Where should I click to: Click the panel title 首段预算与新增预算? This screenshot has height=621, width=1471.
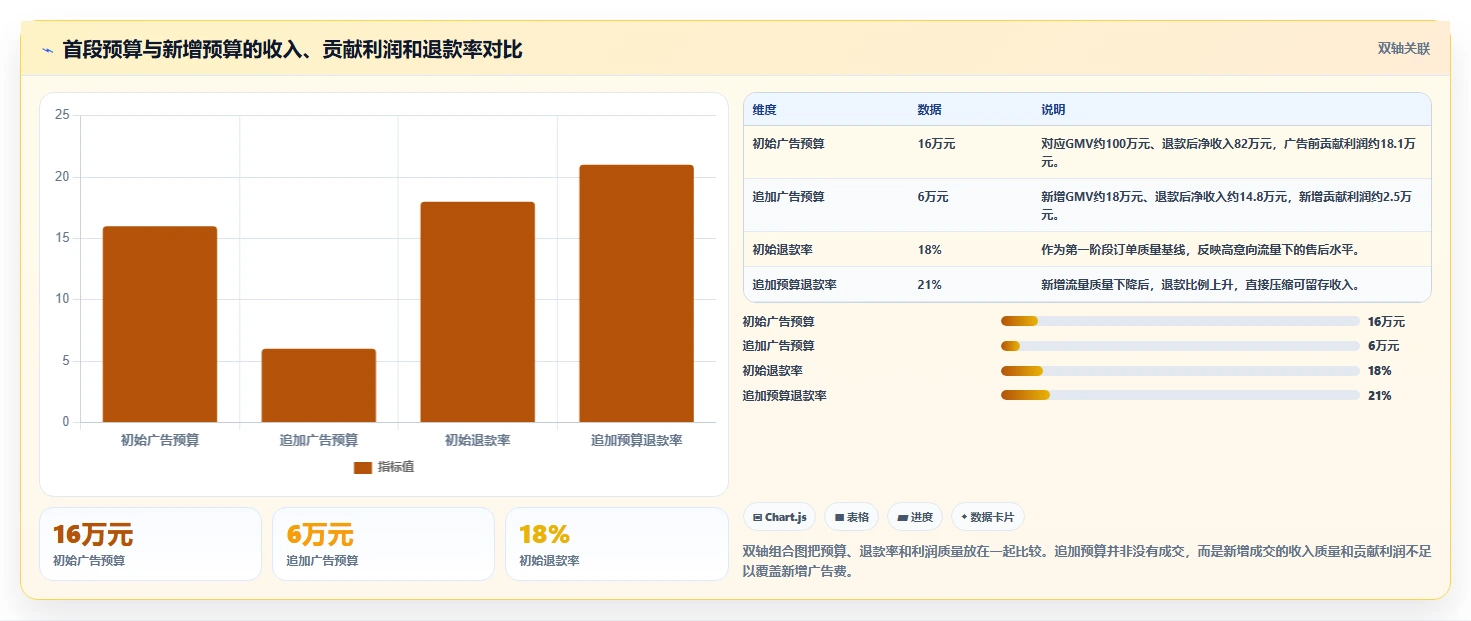point(293,50)
